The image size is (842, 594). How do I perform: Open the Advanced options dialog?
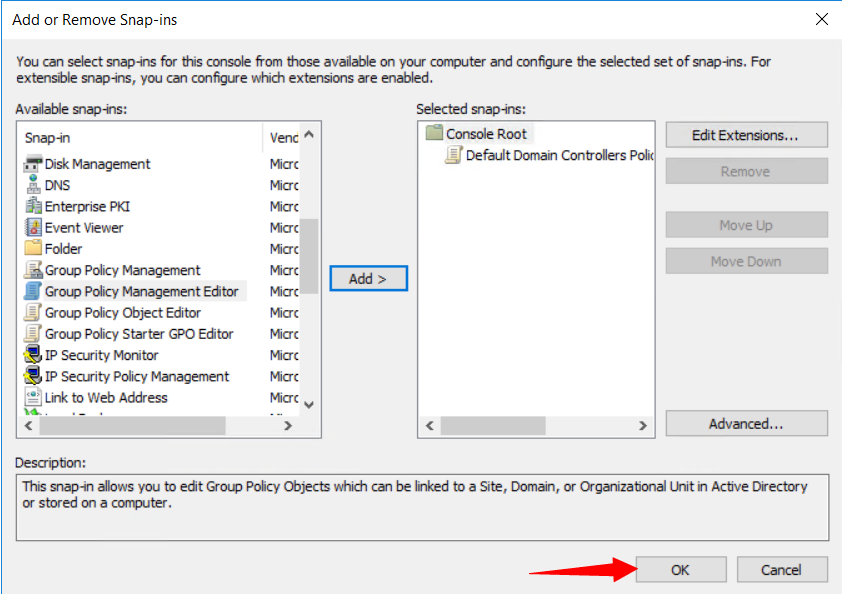click(746, 423)
